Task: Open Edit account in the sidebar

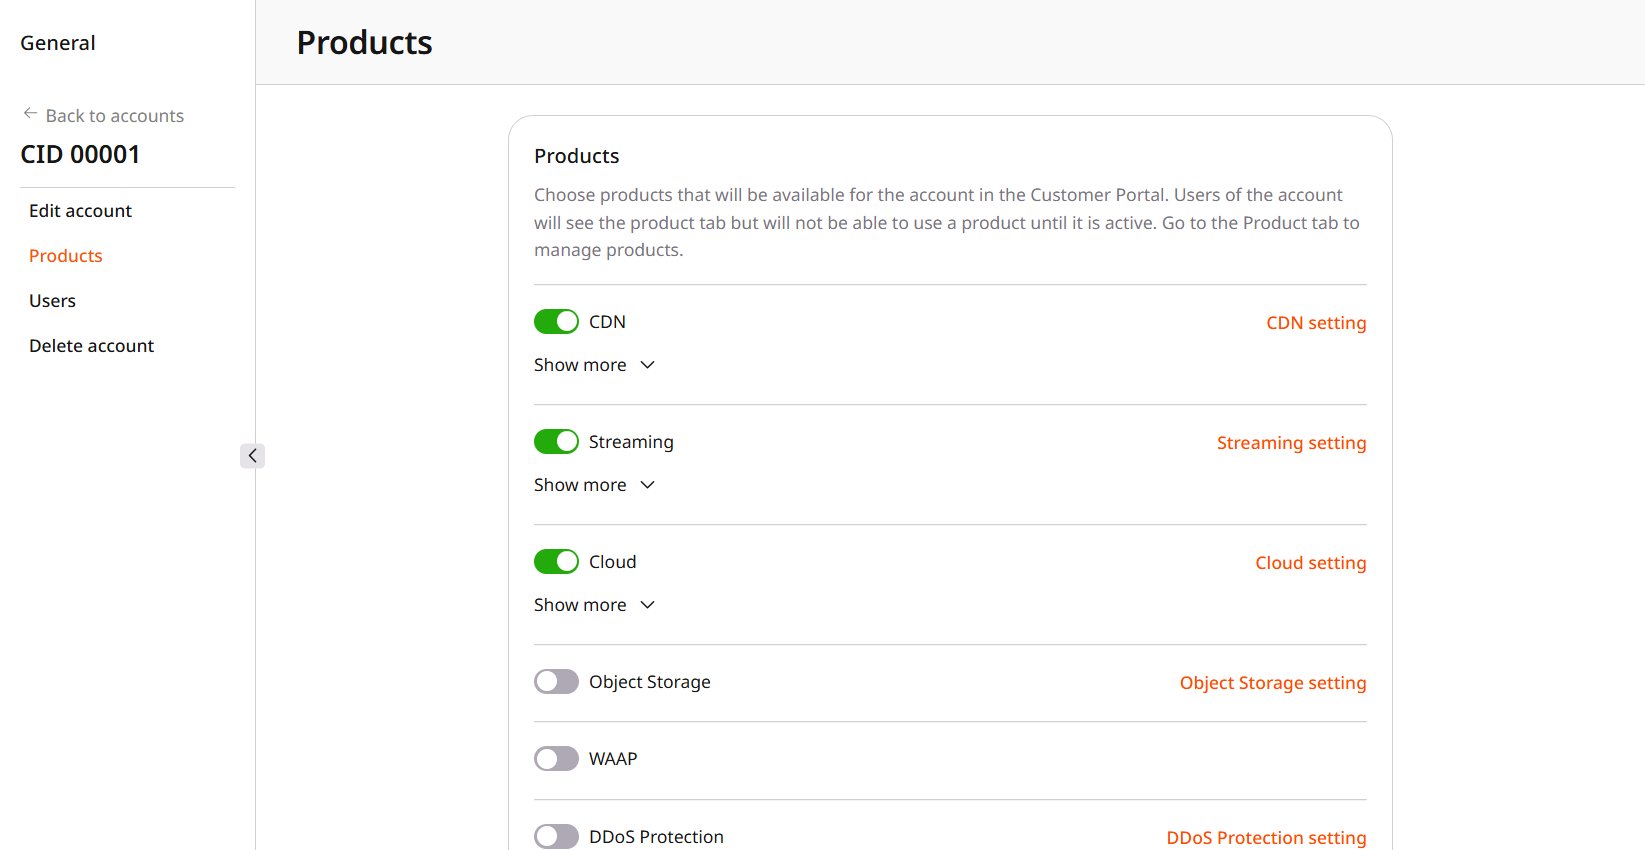Action: pos(80,211)
